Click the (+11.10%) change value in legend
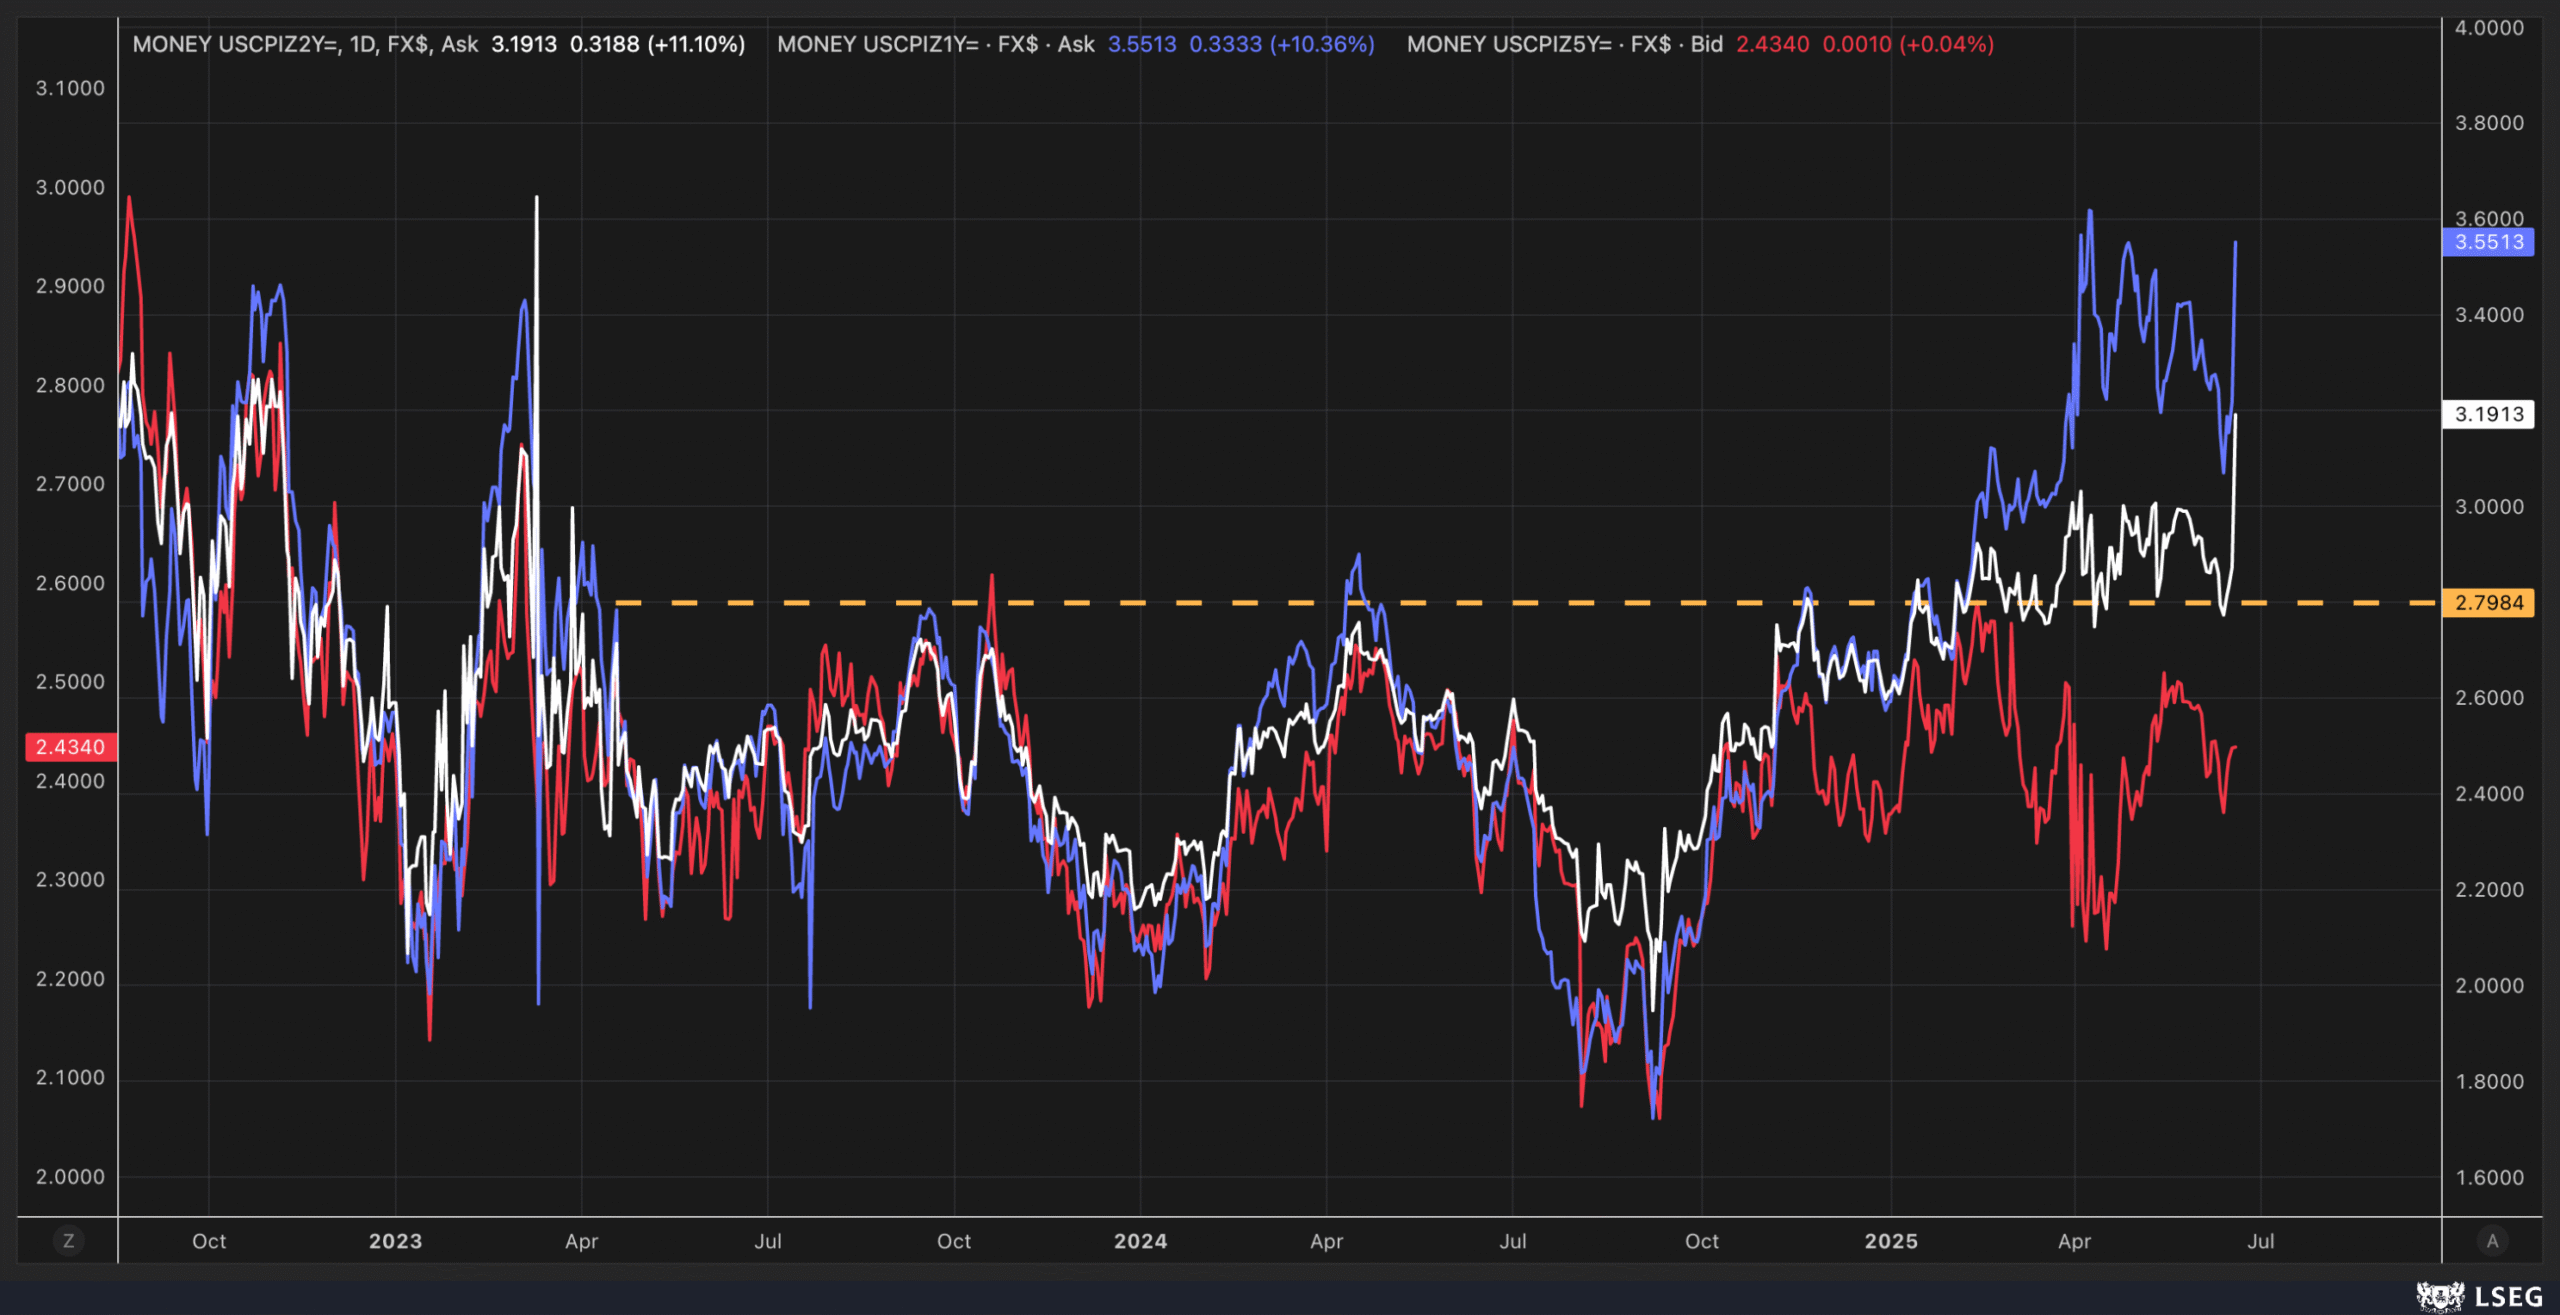Screen dimensions: 2560x1315 point(697,44)
